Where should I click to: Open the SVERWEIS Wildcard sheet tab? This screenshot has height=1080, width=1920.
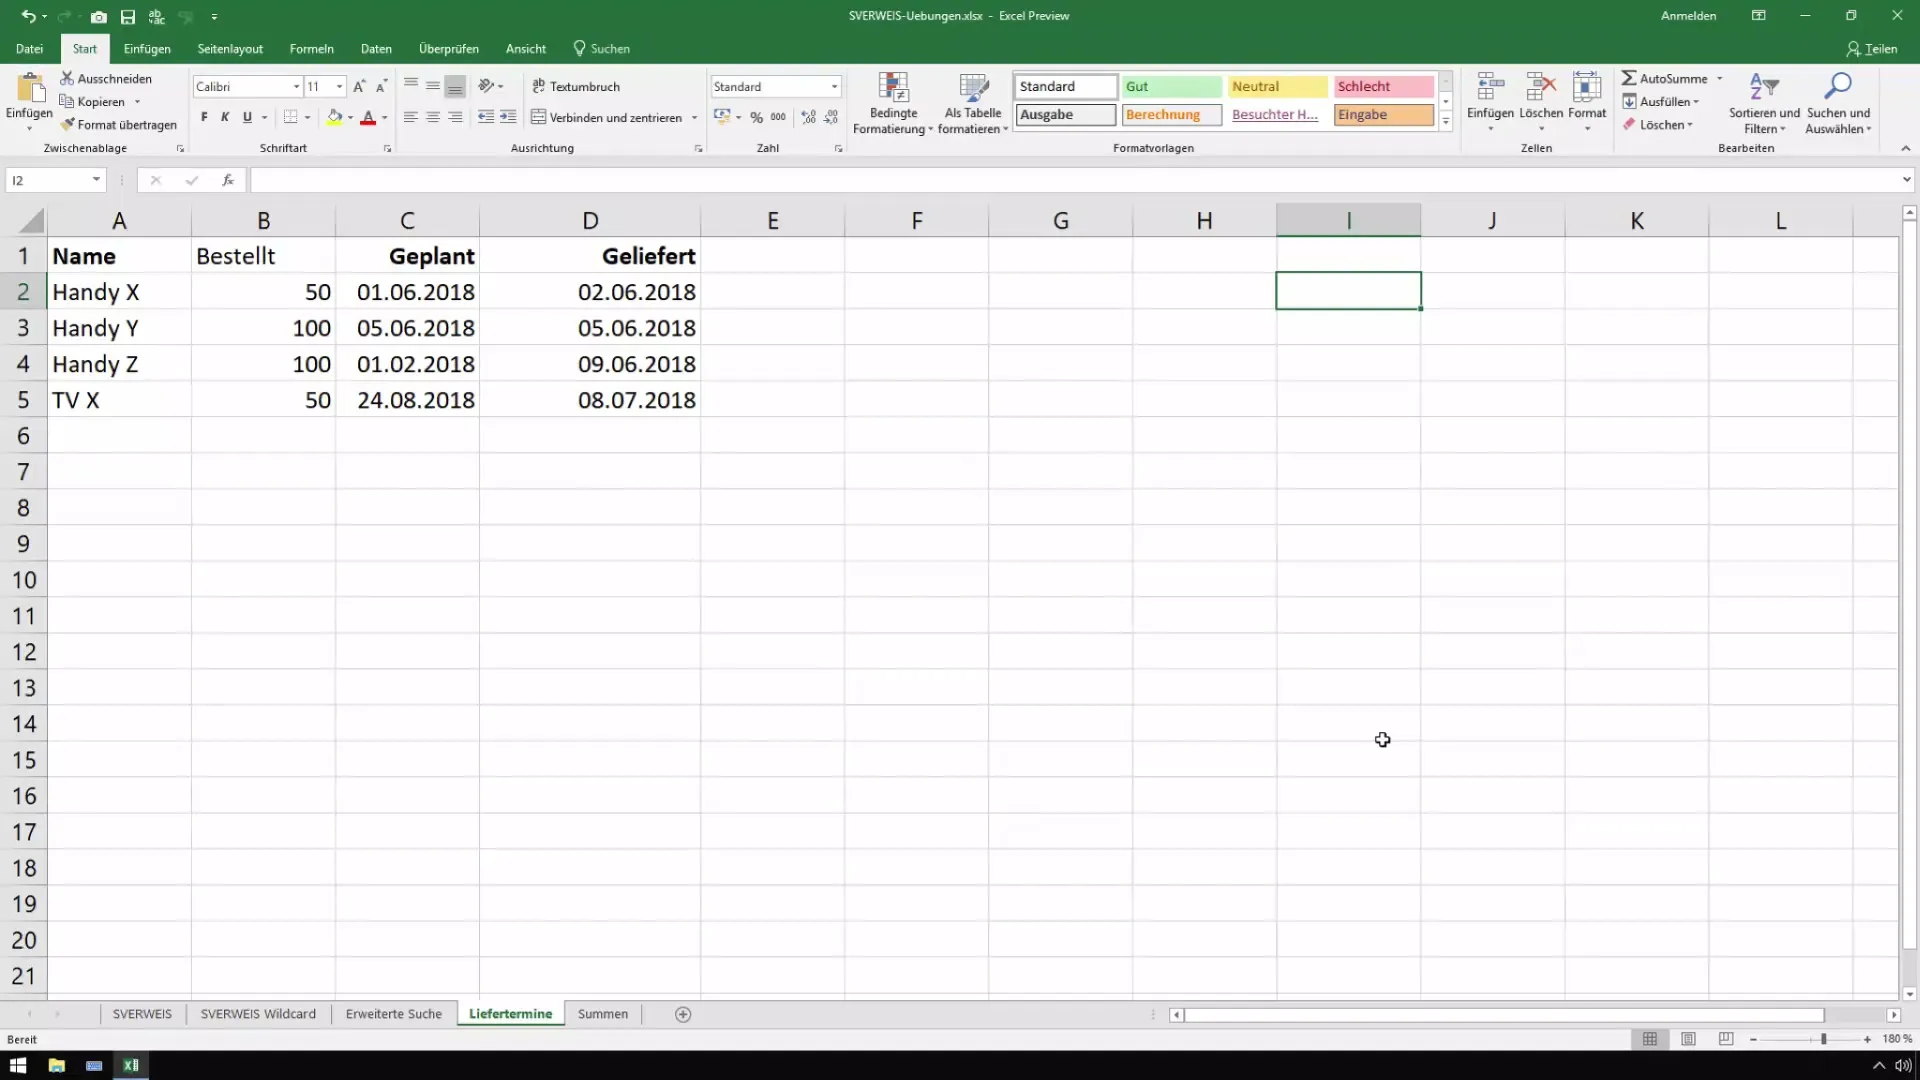coord(258,1014)
